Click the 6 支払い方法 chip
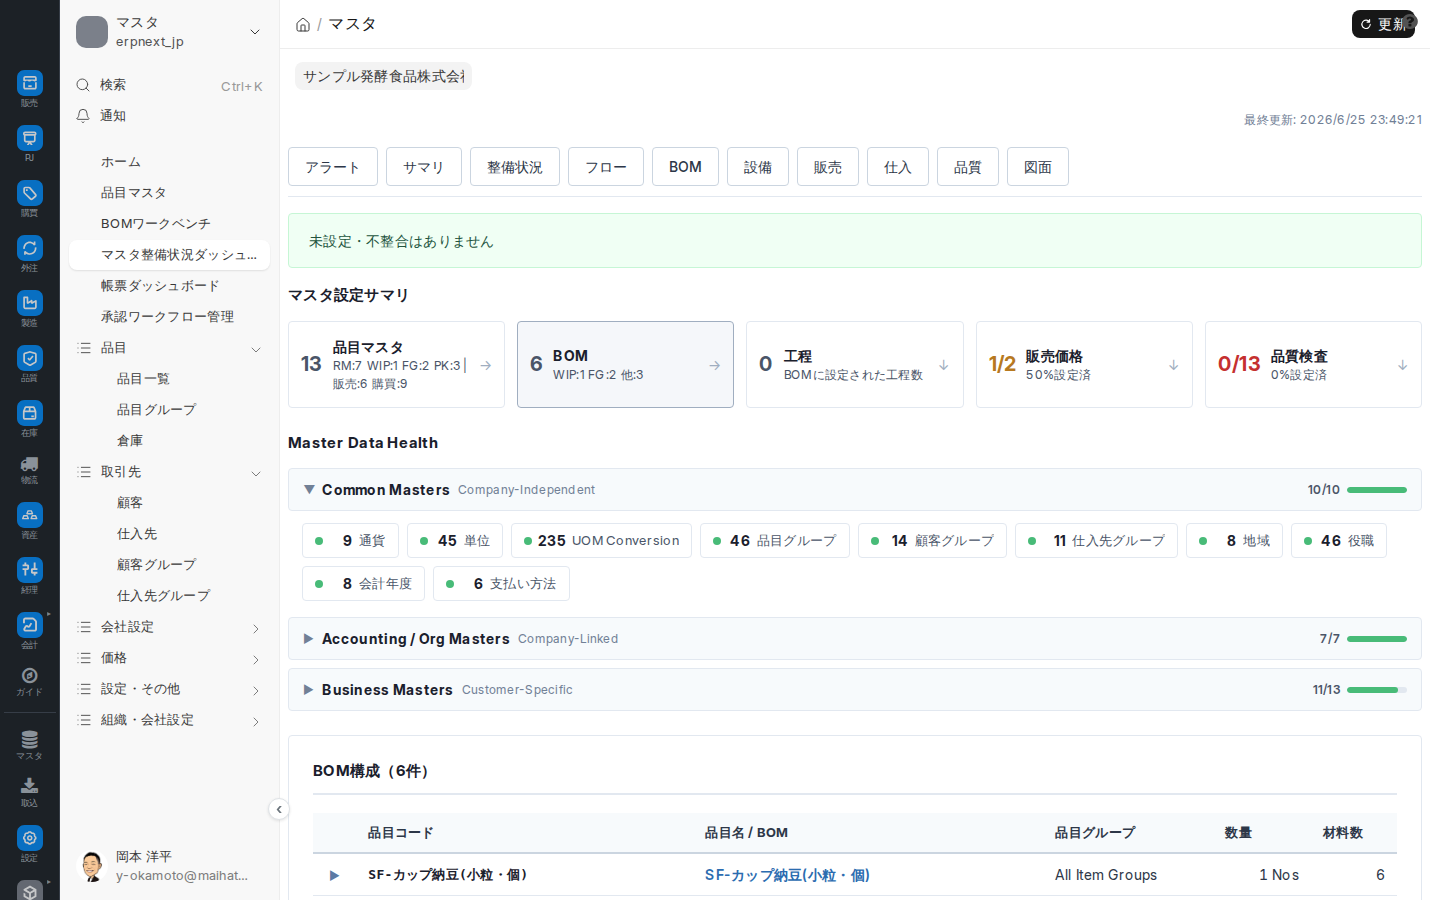The width and height of the screenshot is (1440, 900). 501,584
